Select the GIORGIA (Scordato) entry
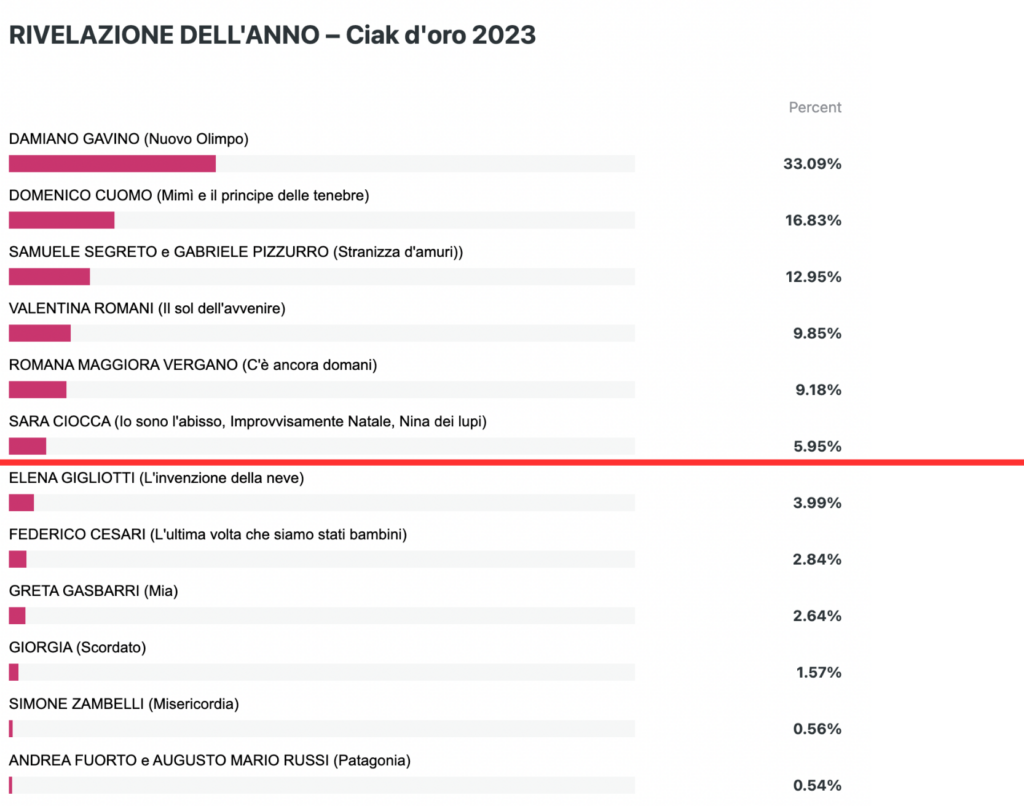This screenshot has height=806, width=1024. click(77, 647)
